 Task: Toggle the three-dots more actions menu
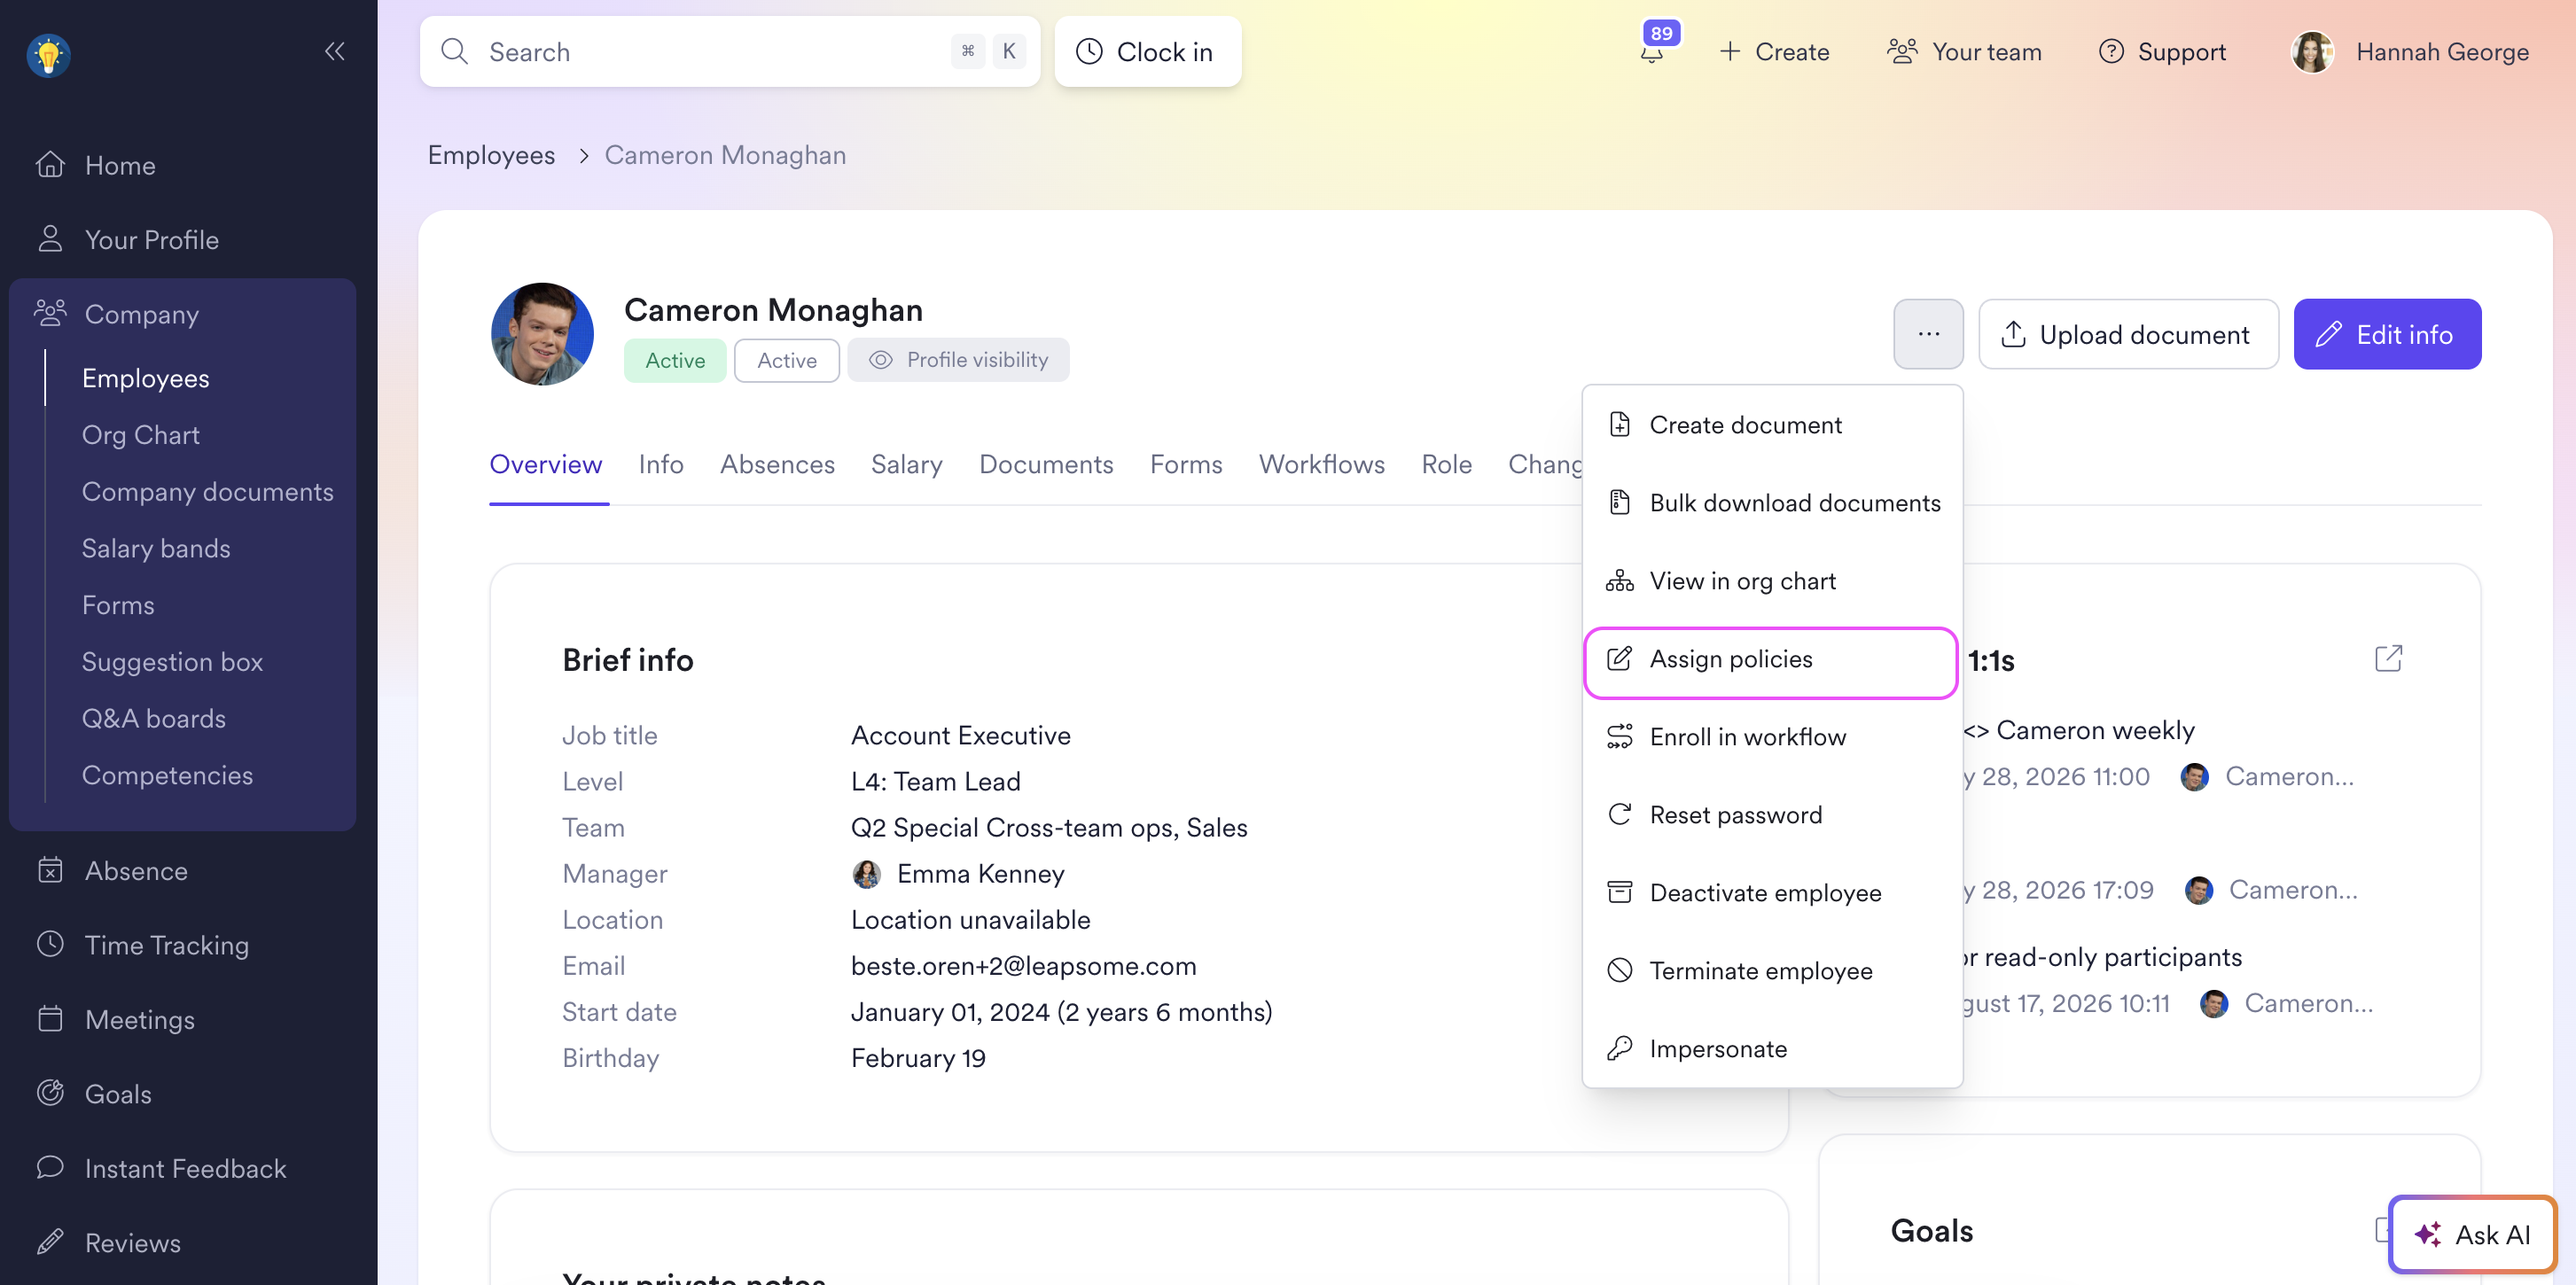coord(1928,334)
